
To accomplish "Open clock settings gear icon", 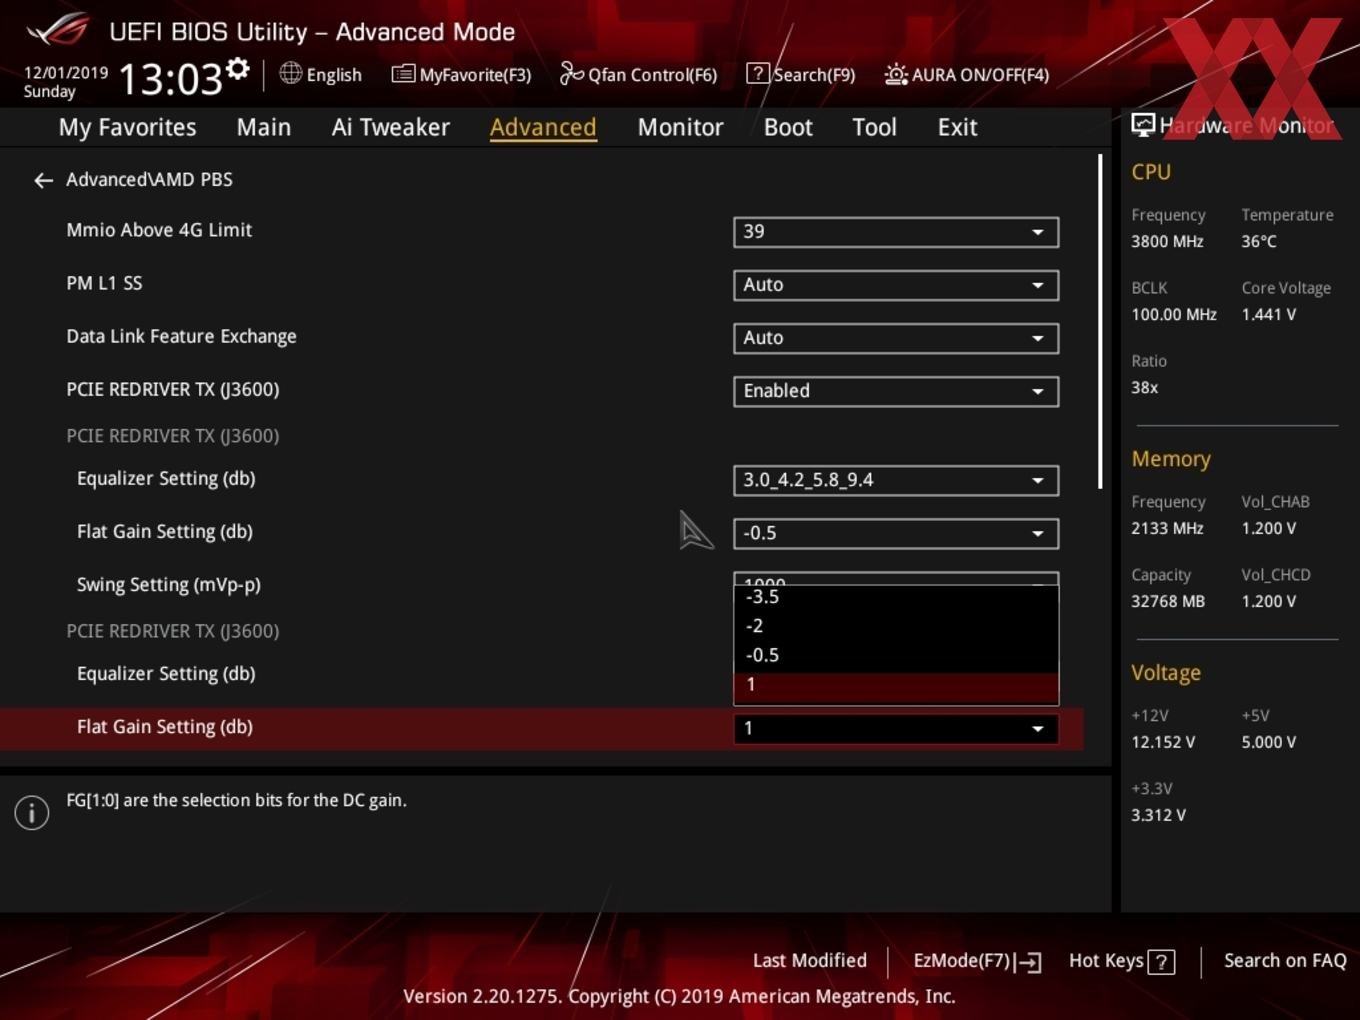I will click(238, 69).
